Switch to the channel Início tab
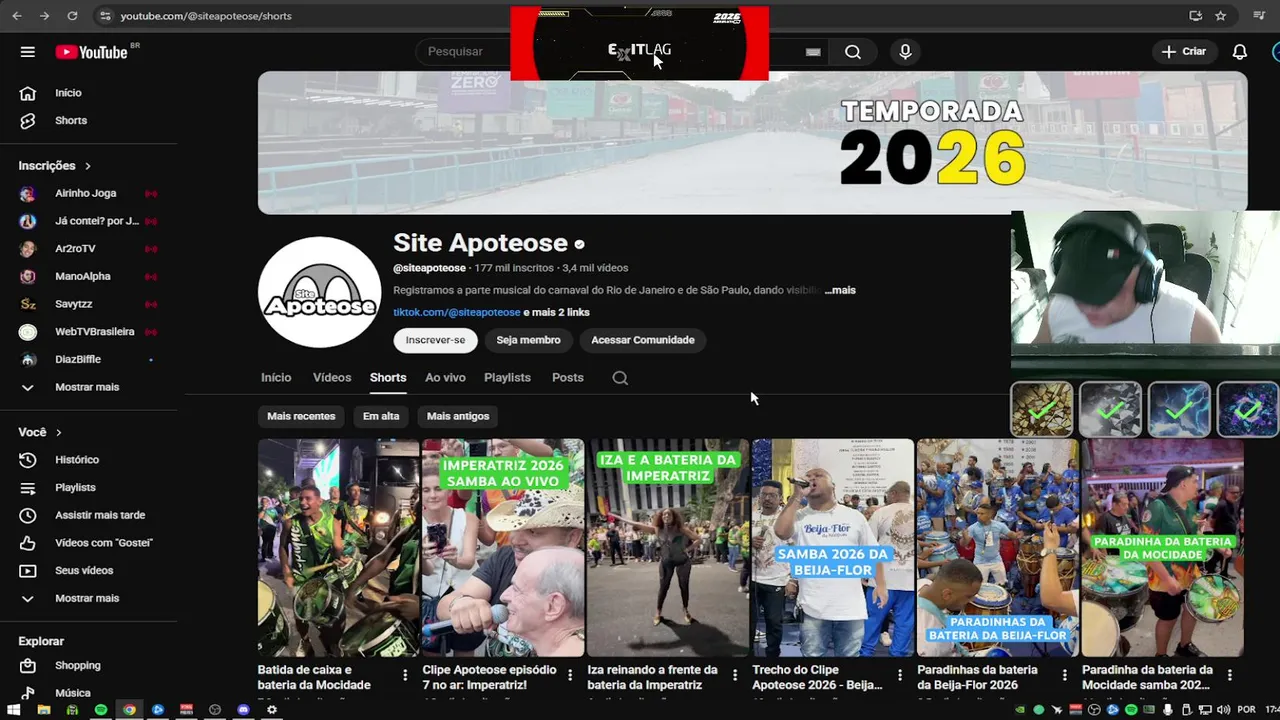1280x720 pixels. point(276,378)
